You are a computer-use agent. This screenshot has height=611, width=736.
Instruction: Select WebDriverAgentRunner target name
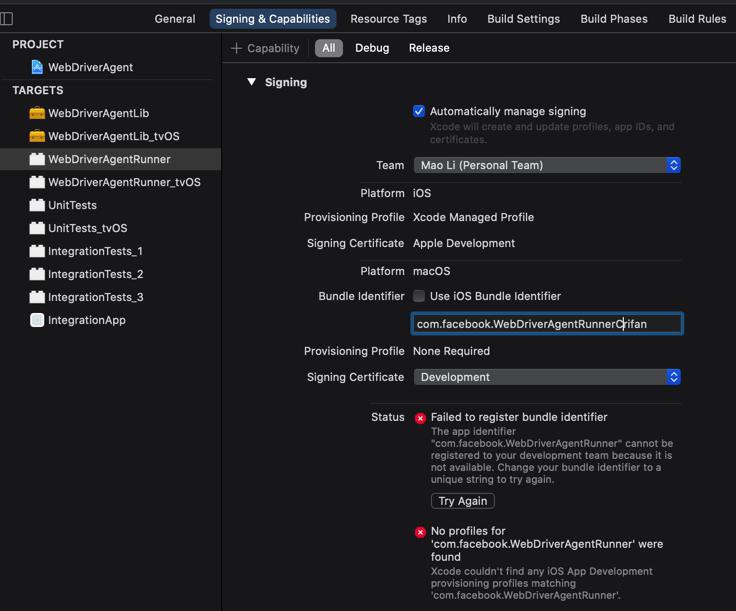(109, 159)
